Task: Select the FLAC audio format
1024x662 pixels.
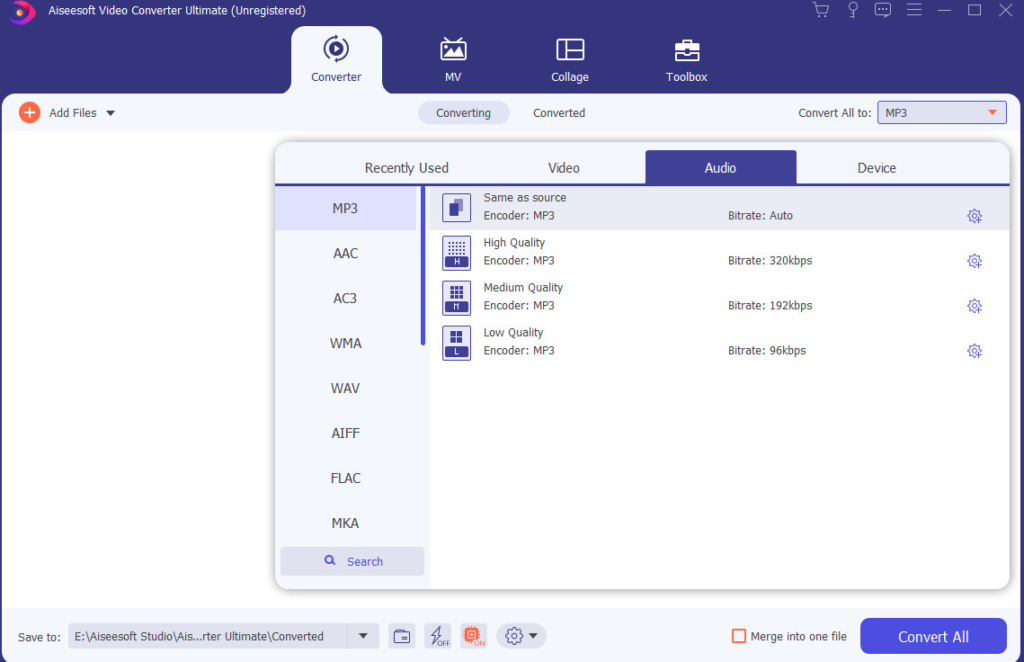Action: click(345, 478)
